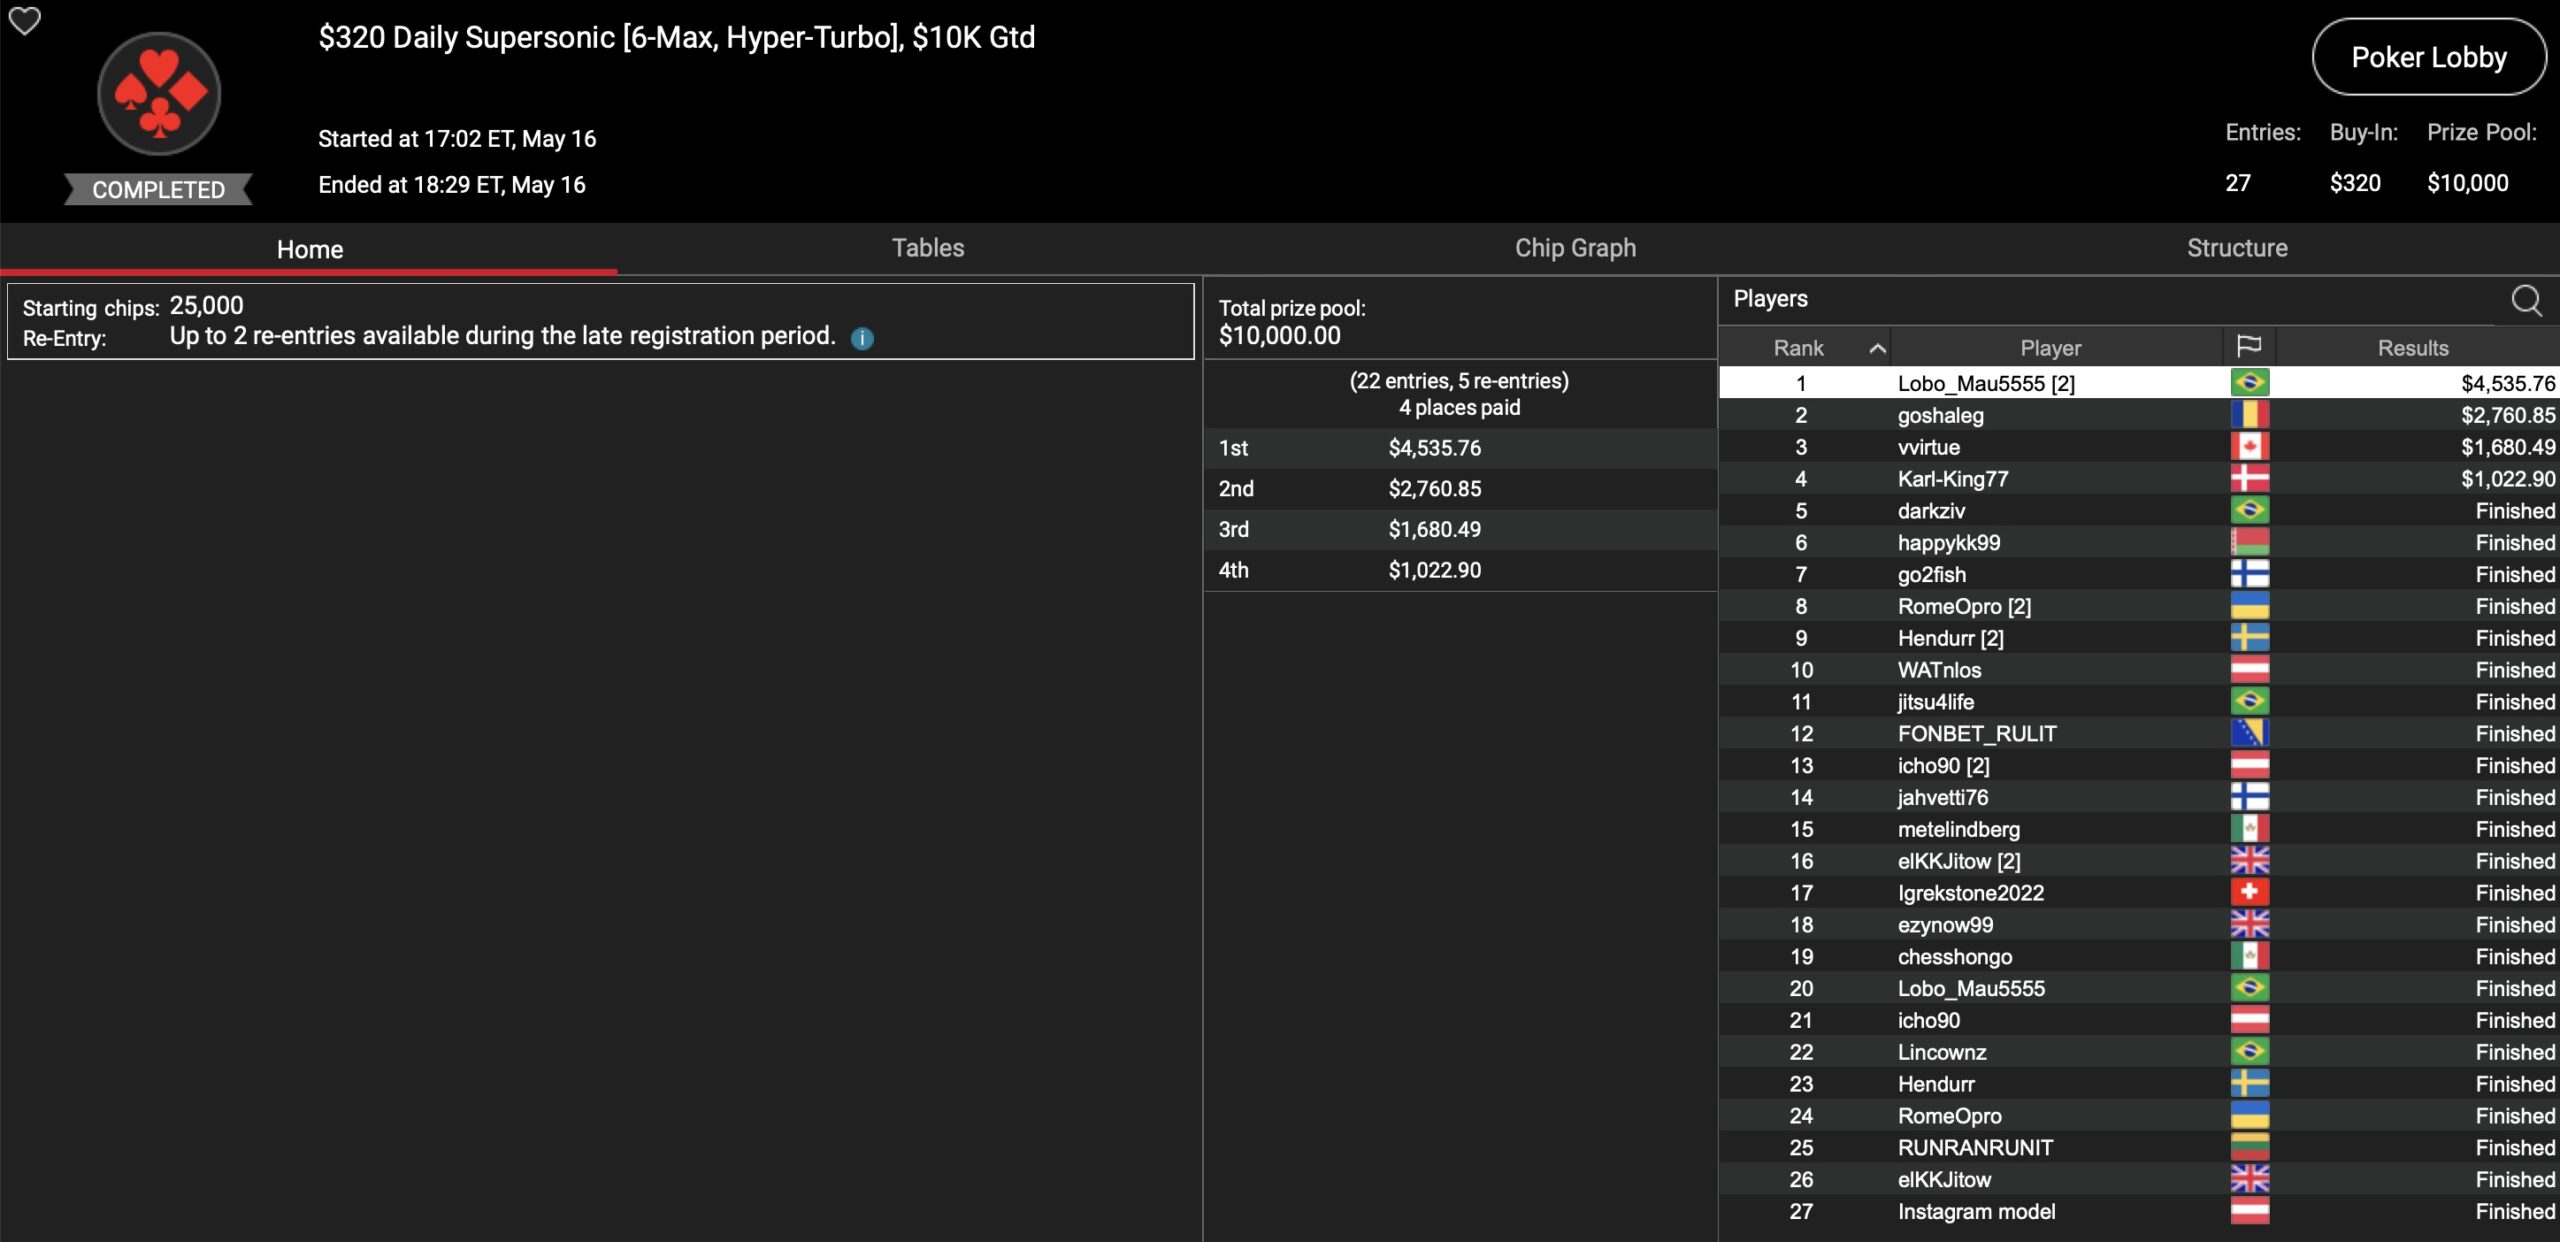Switch to the Tables tab
This screenshot has height=1242, width=2560.
coord(927,248)
